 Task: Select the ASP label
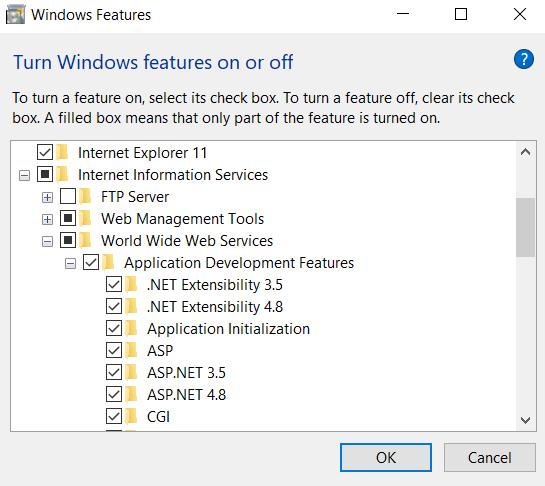coord(160,351)
